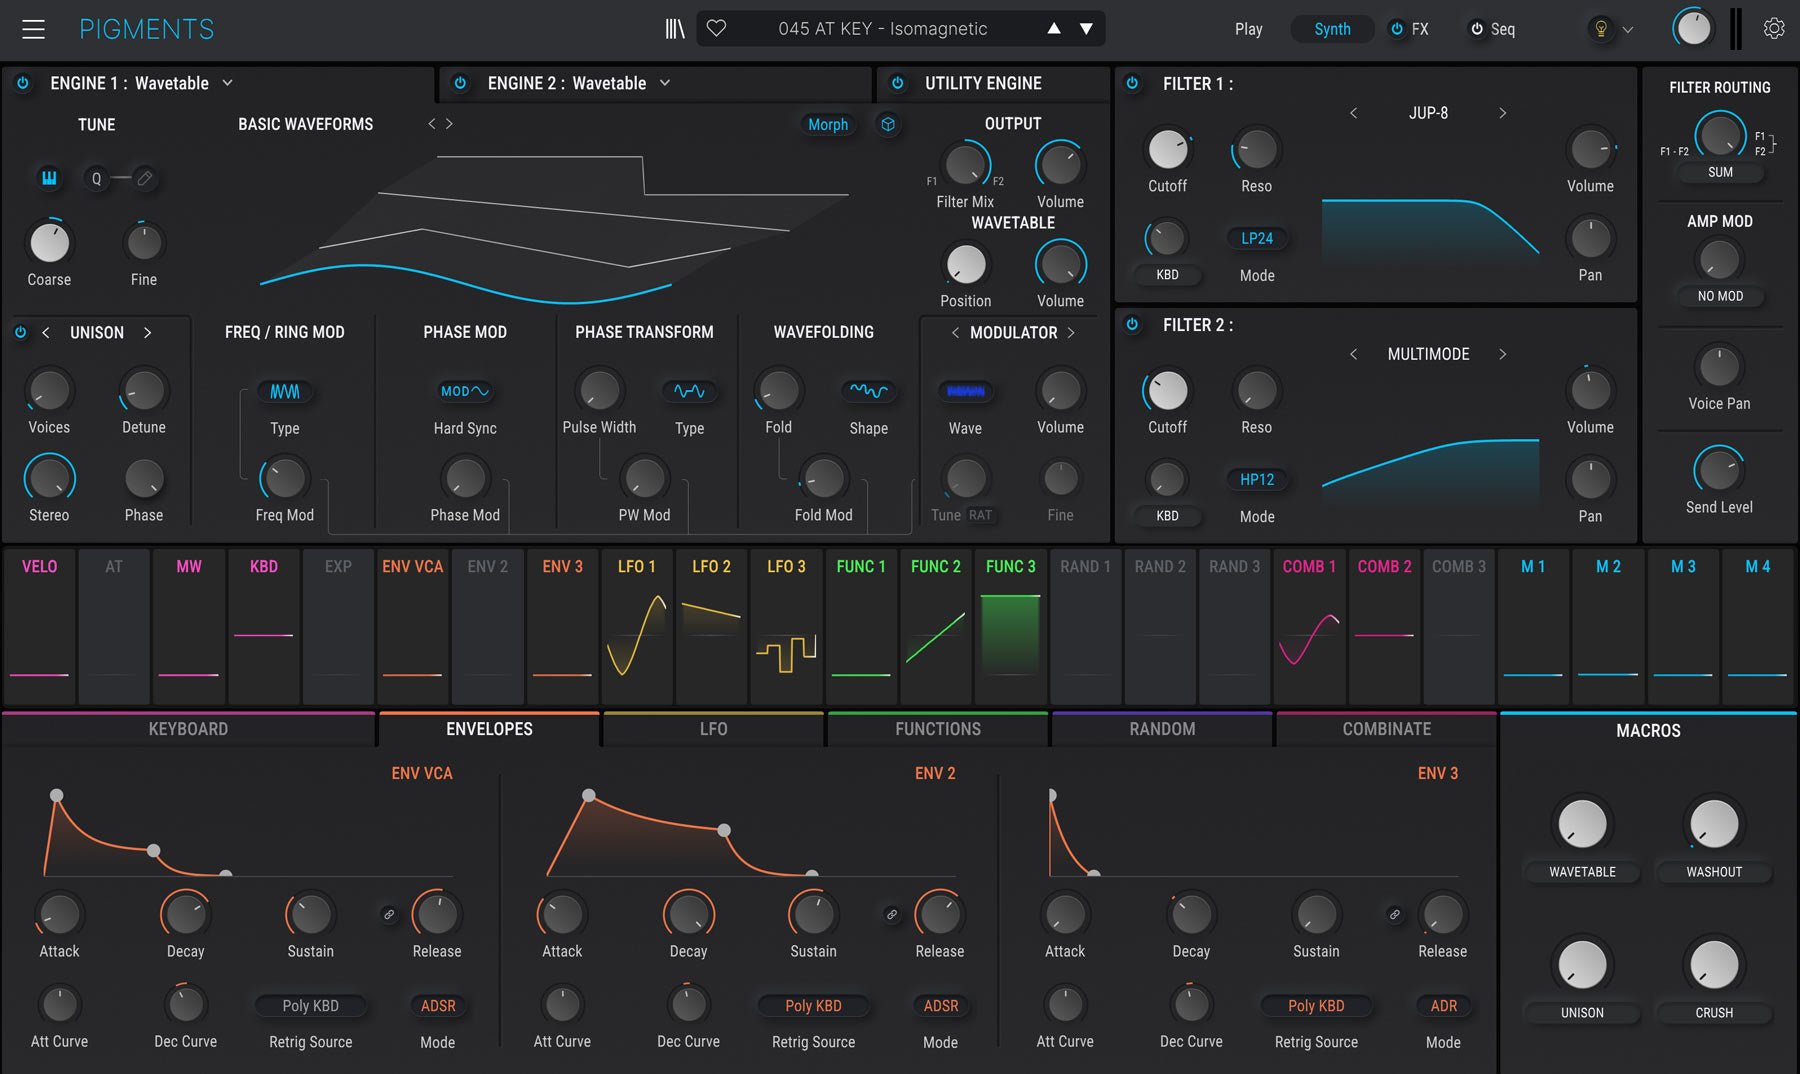1800x1074 pixels.
Task: Click the Filter 1 Cutoff knob
Action: point(1167,150)
